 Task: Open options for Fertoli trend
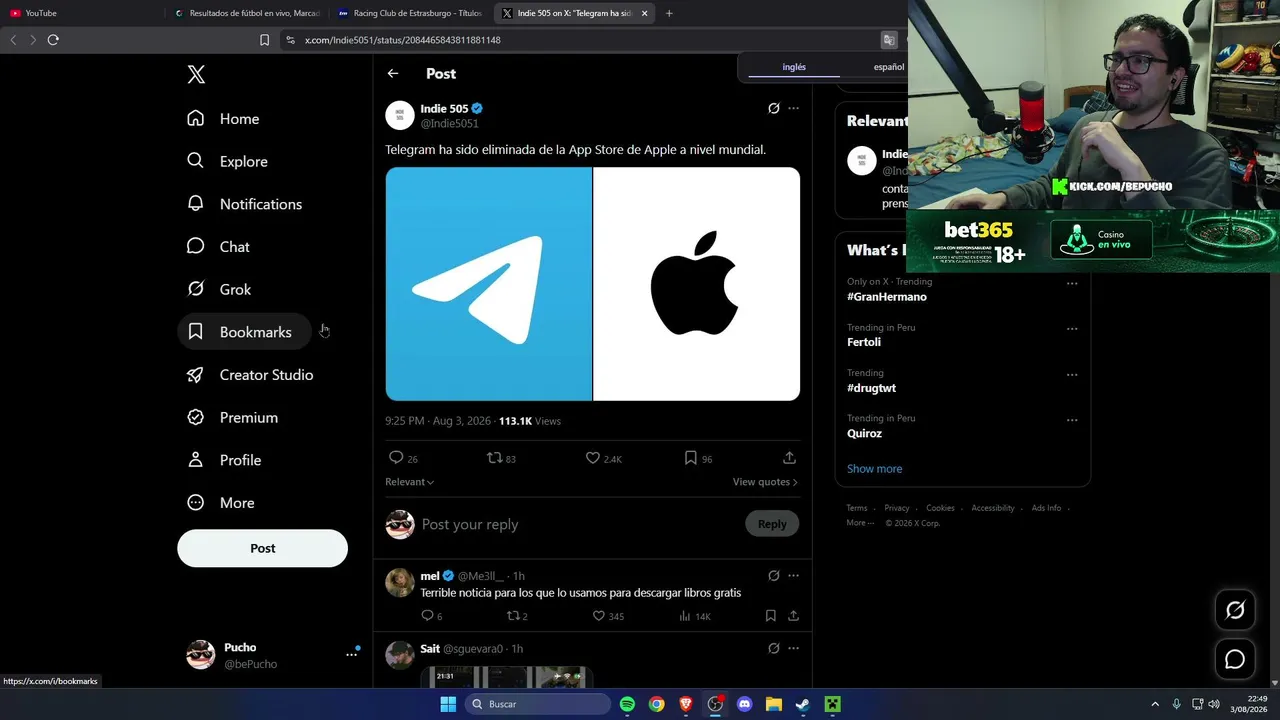(1072, 329)
